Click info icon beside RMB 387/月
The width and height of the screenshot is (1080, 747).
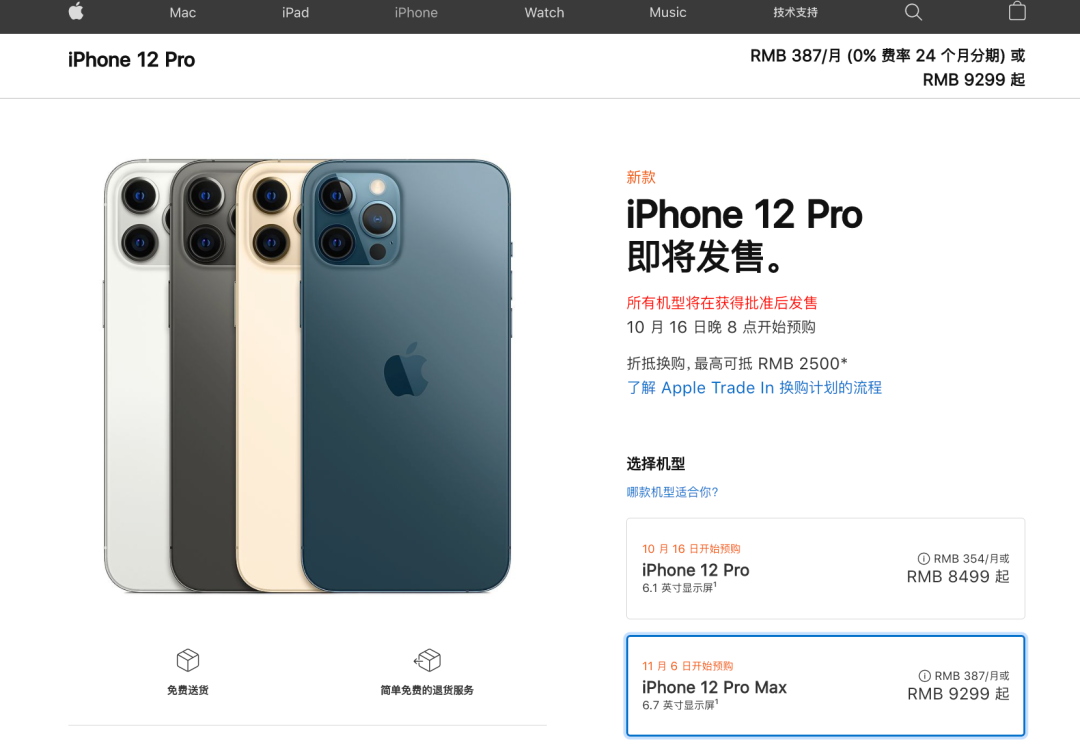[924, 675]
